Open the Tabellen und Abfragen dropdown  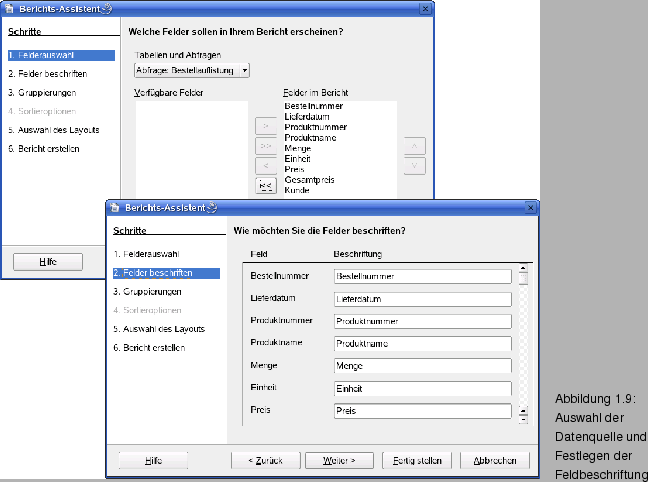[x=245, y=70]
